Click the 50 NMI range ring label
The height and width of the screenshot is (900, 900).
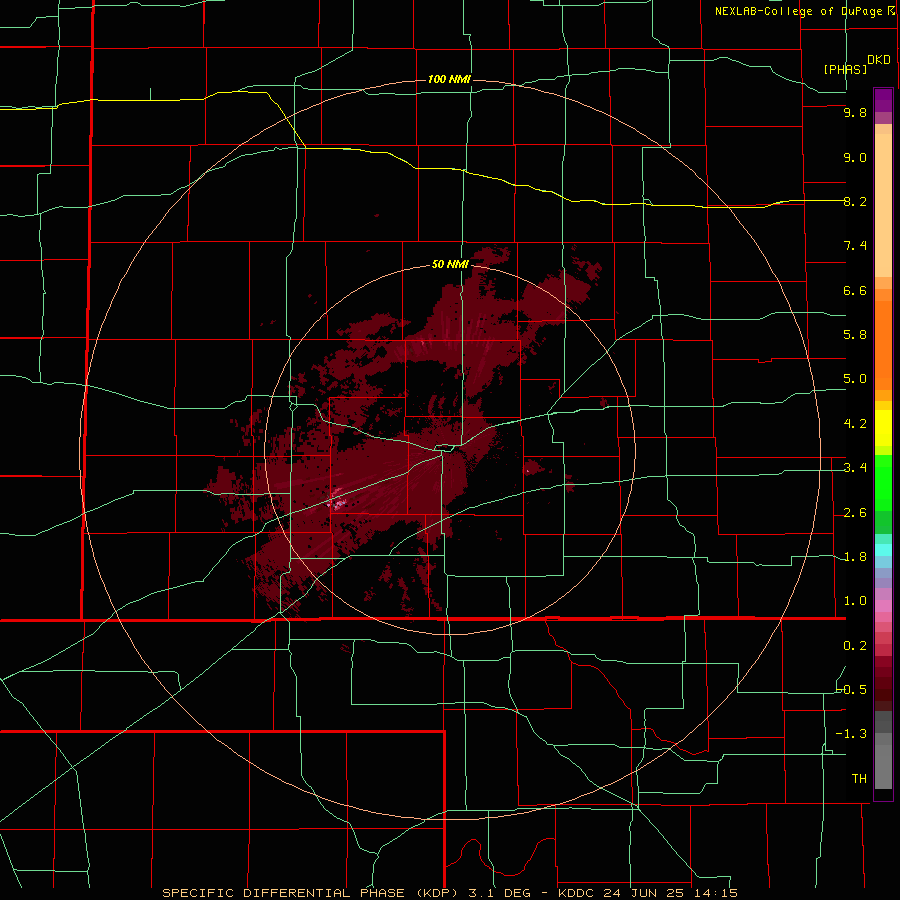click(x=450, y=265)
